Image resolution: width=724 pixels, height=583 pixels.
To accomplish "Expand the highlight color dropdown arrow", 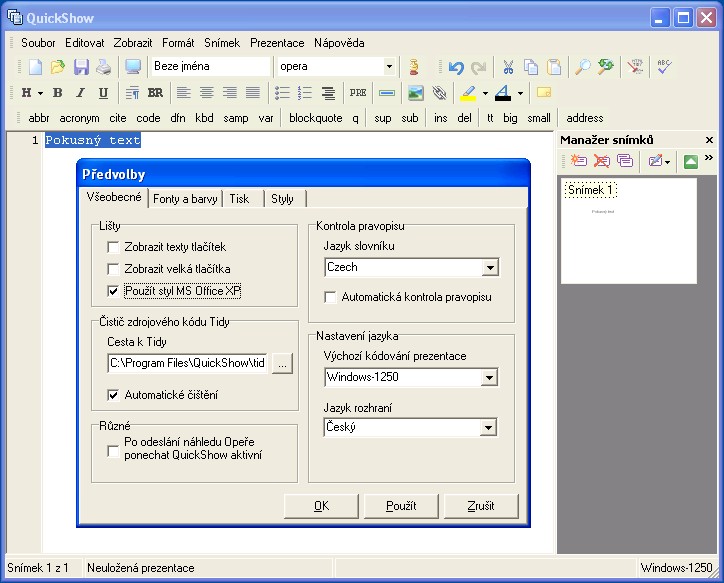I will click(x=485, y=93).
